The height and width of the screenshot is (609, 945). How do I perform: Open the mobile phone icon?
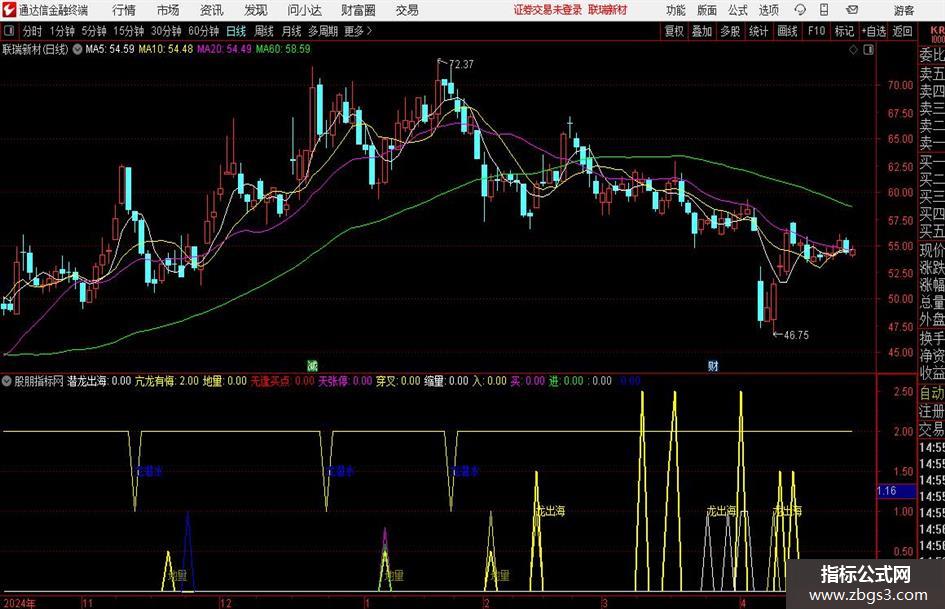click(x=824, y=10)
